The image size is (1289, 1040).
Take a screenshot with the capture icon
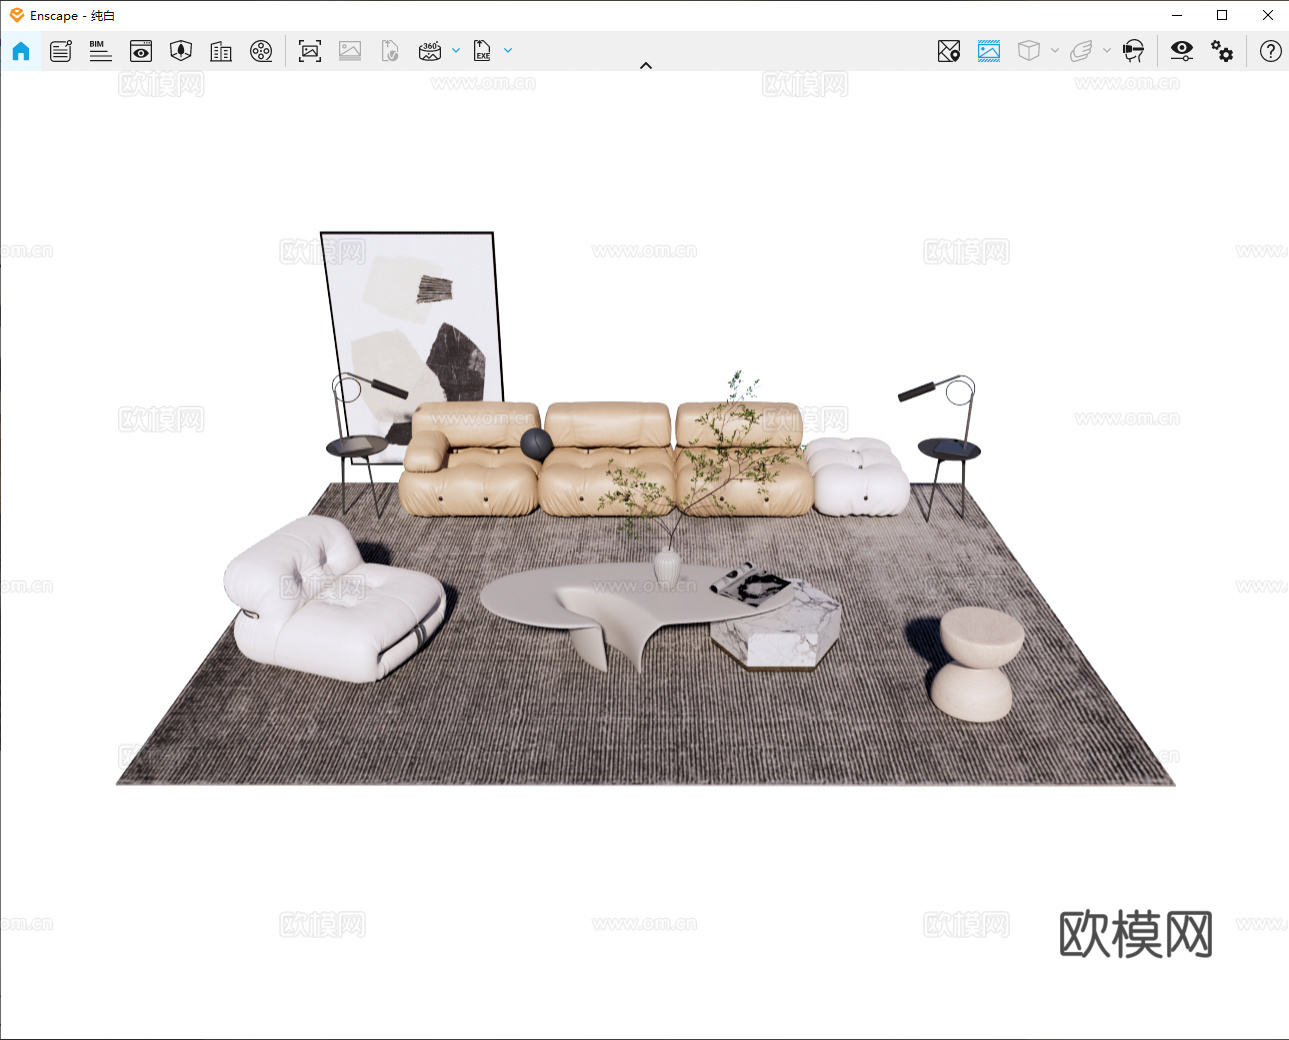pos(310,51)
